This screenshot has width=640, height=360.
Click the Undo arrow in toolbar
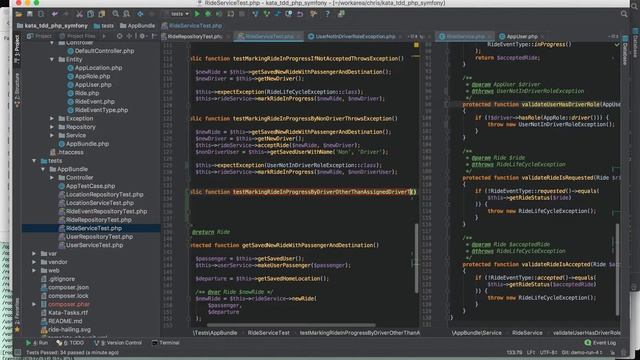(54, 14)
